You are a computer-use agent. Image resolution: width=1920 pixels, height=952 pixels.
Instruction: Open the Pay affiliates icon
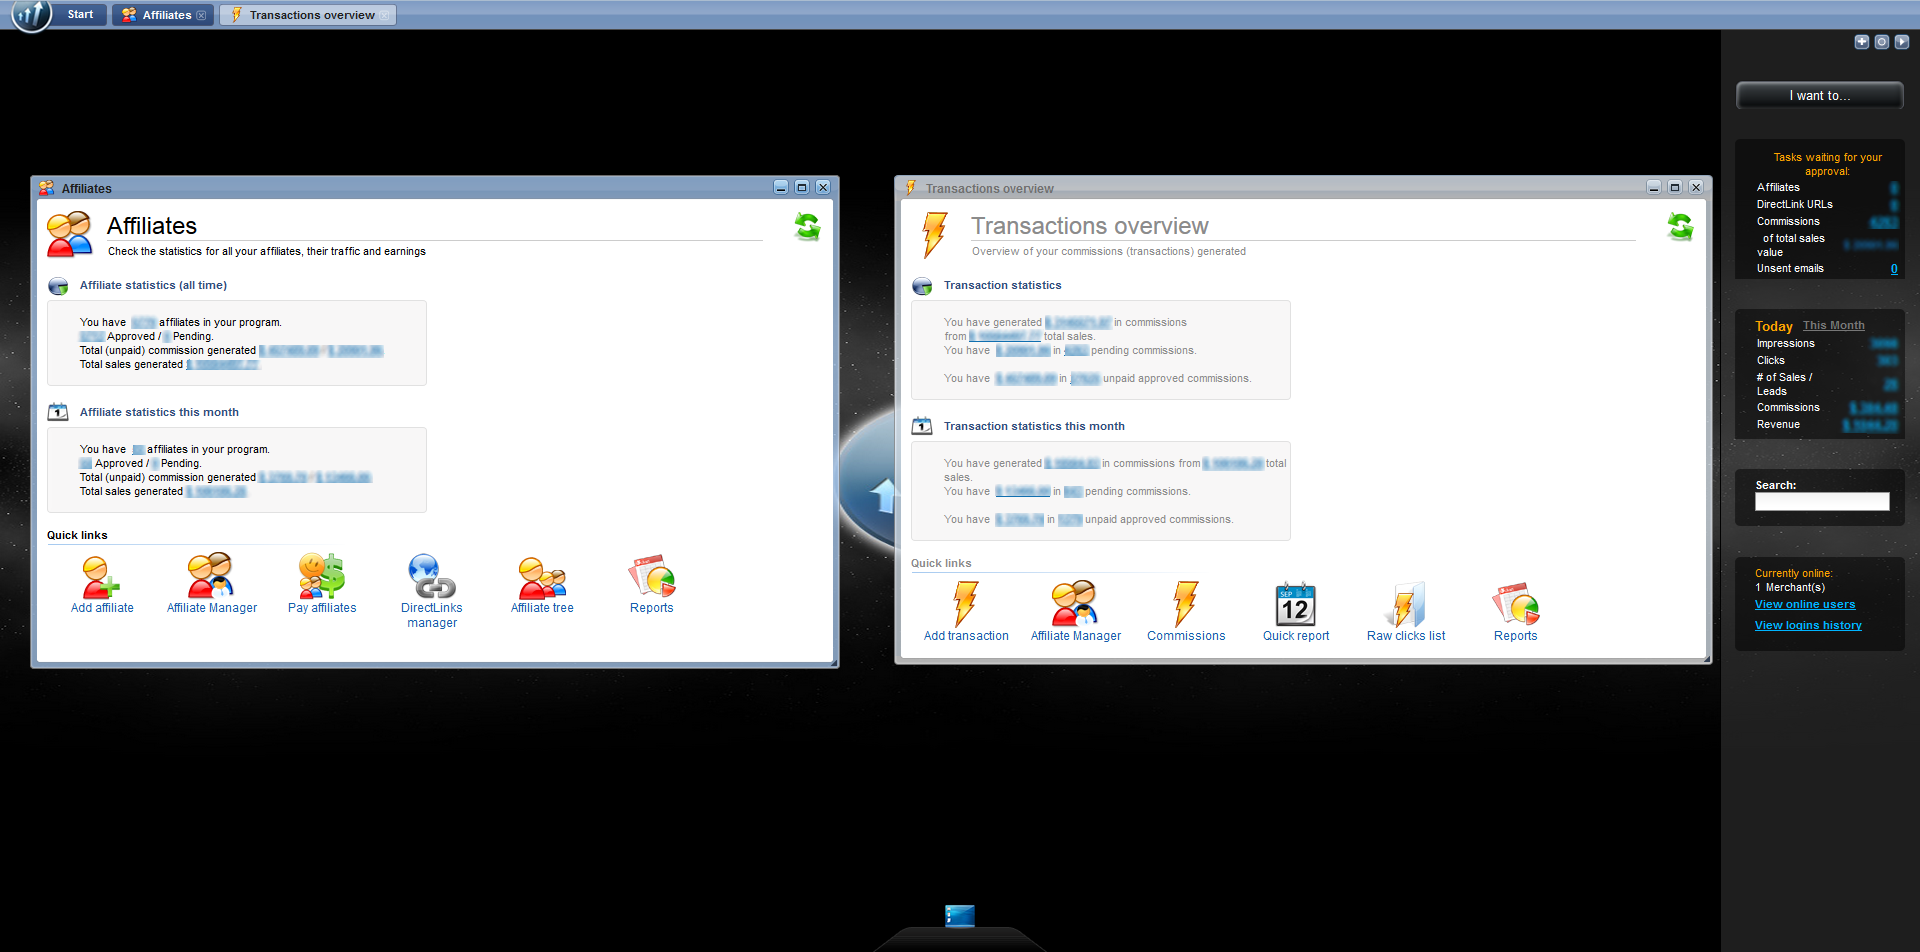(x=322, y=576)
